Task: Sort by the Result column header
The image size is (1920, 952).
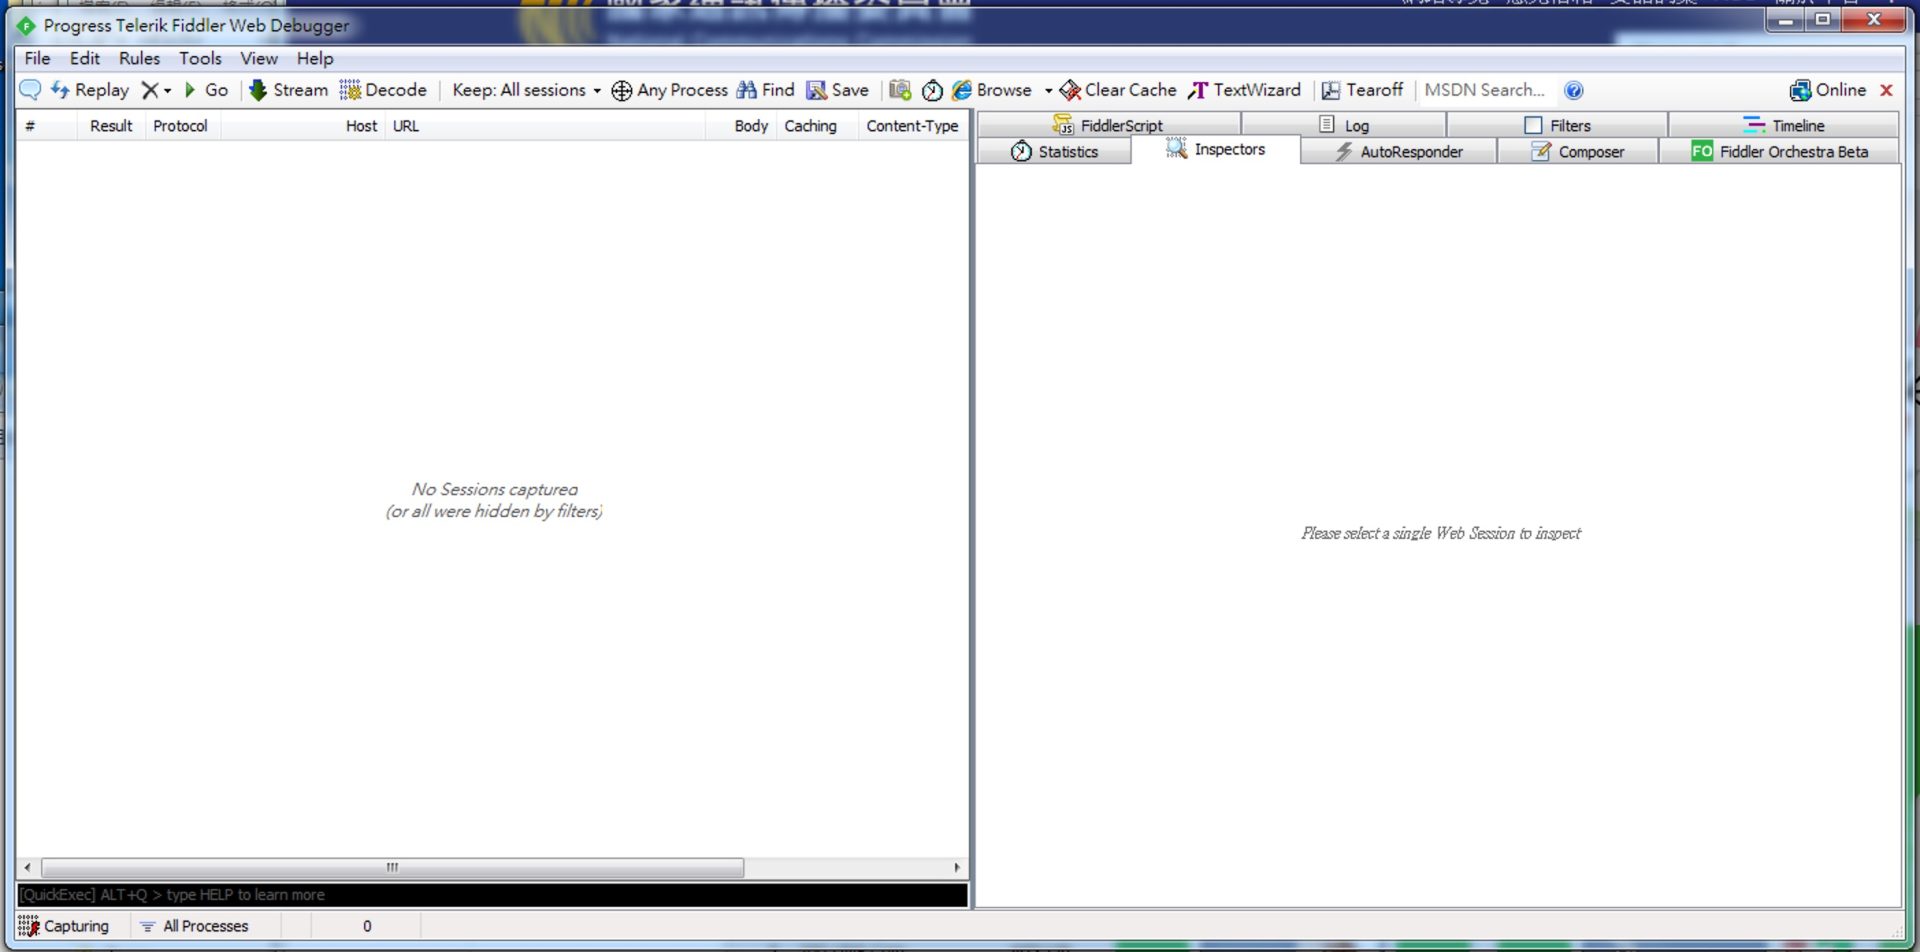Action: (x=111, y=126)
